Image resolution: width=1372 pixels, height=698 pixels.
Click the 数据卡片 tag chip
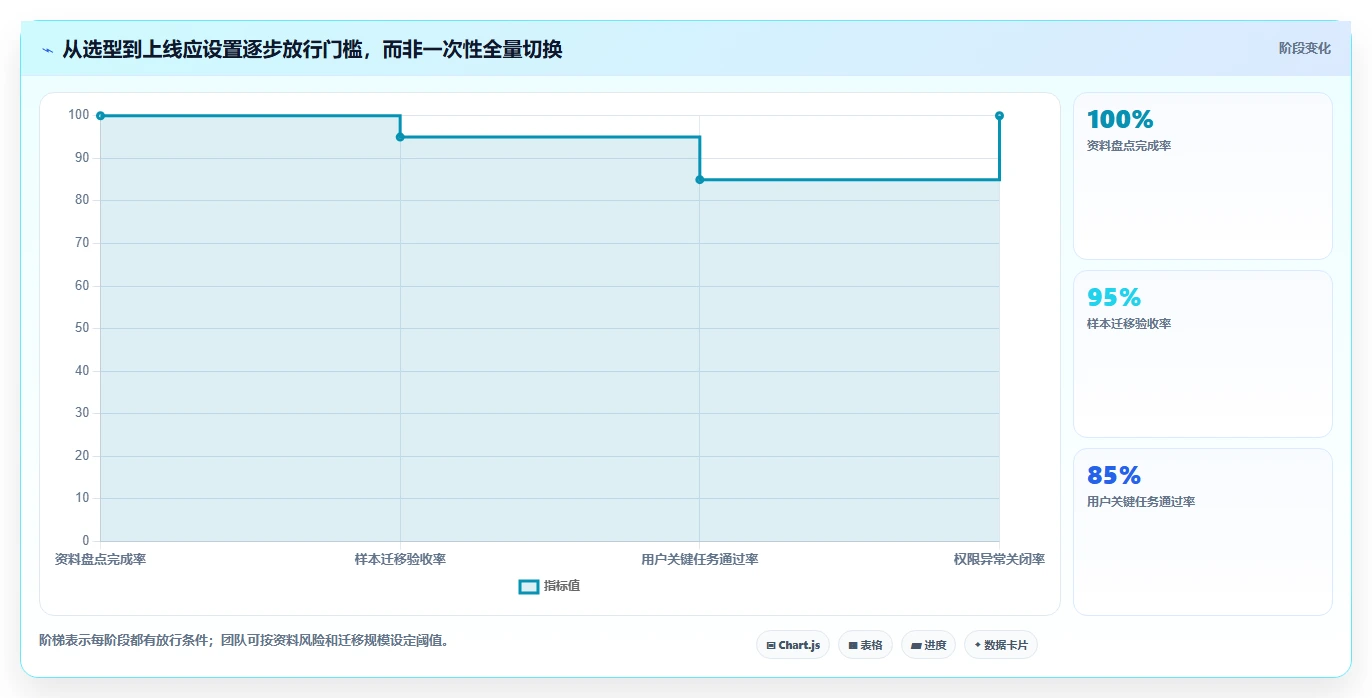[1000, 645]
